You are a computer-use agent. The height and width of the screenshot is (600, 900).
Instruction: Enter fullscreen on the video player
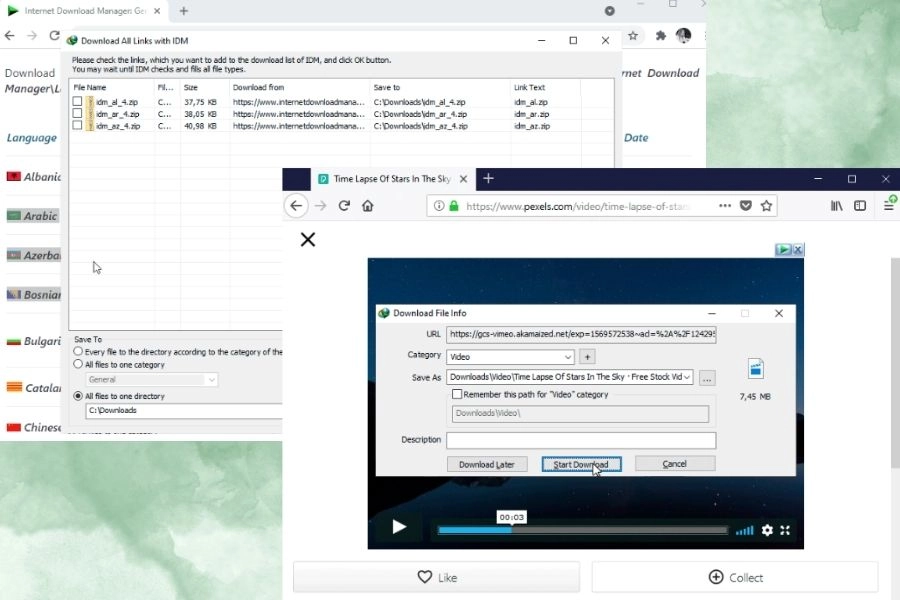tap(785, 530)
